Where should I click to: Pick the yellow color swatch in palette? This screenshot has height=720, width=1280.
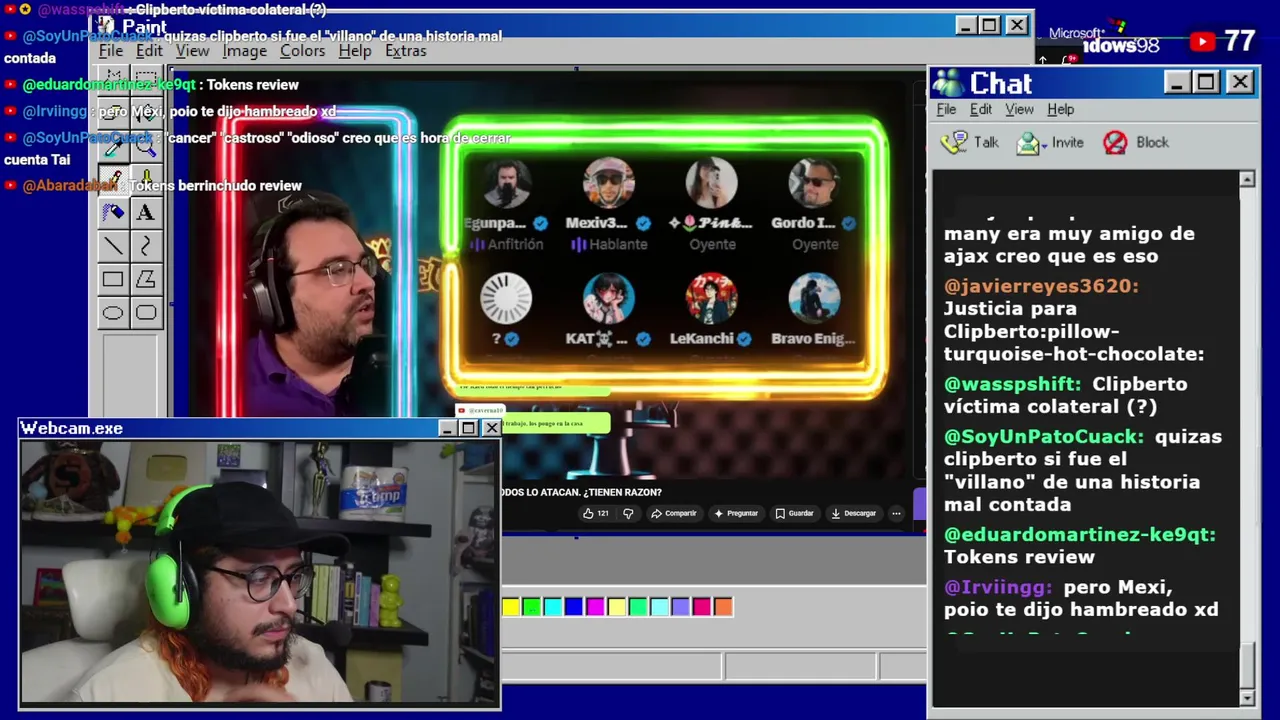[510, 606]
